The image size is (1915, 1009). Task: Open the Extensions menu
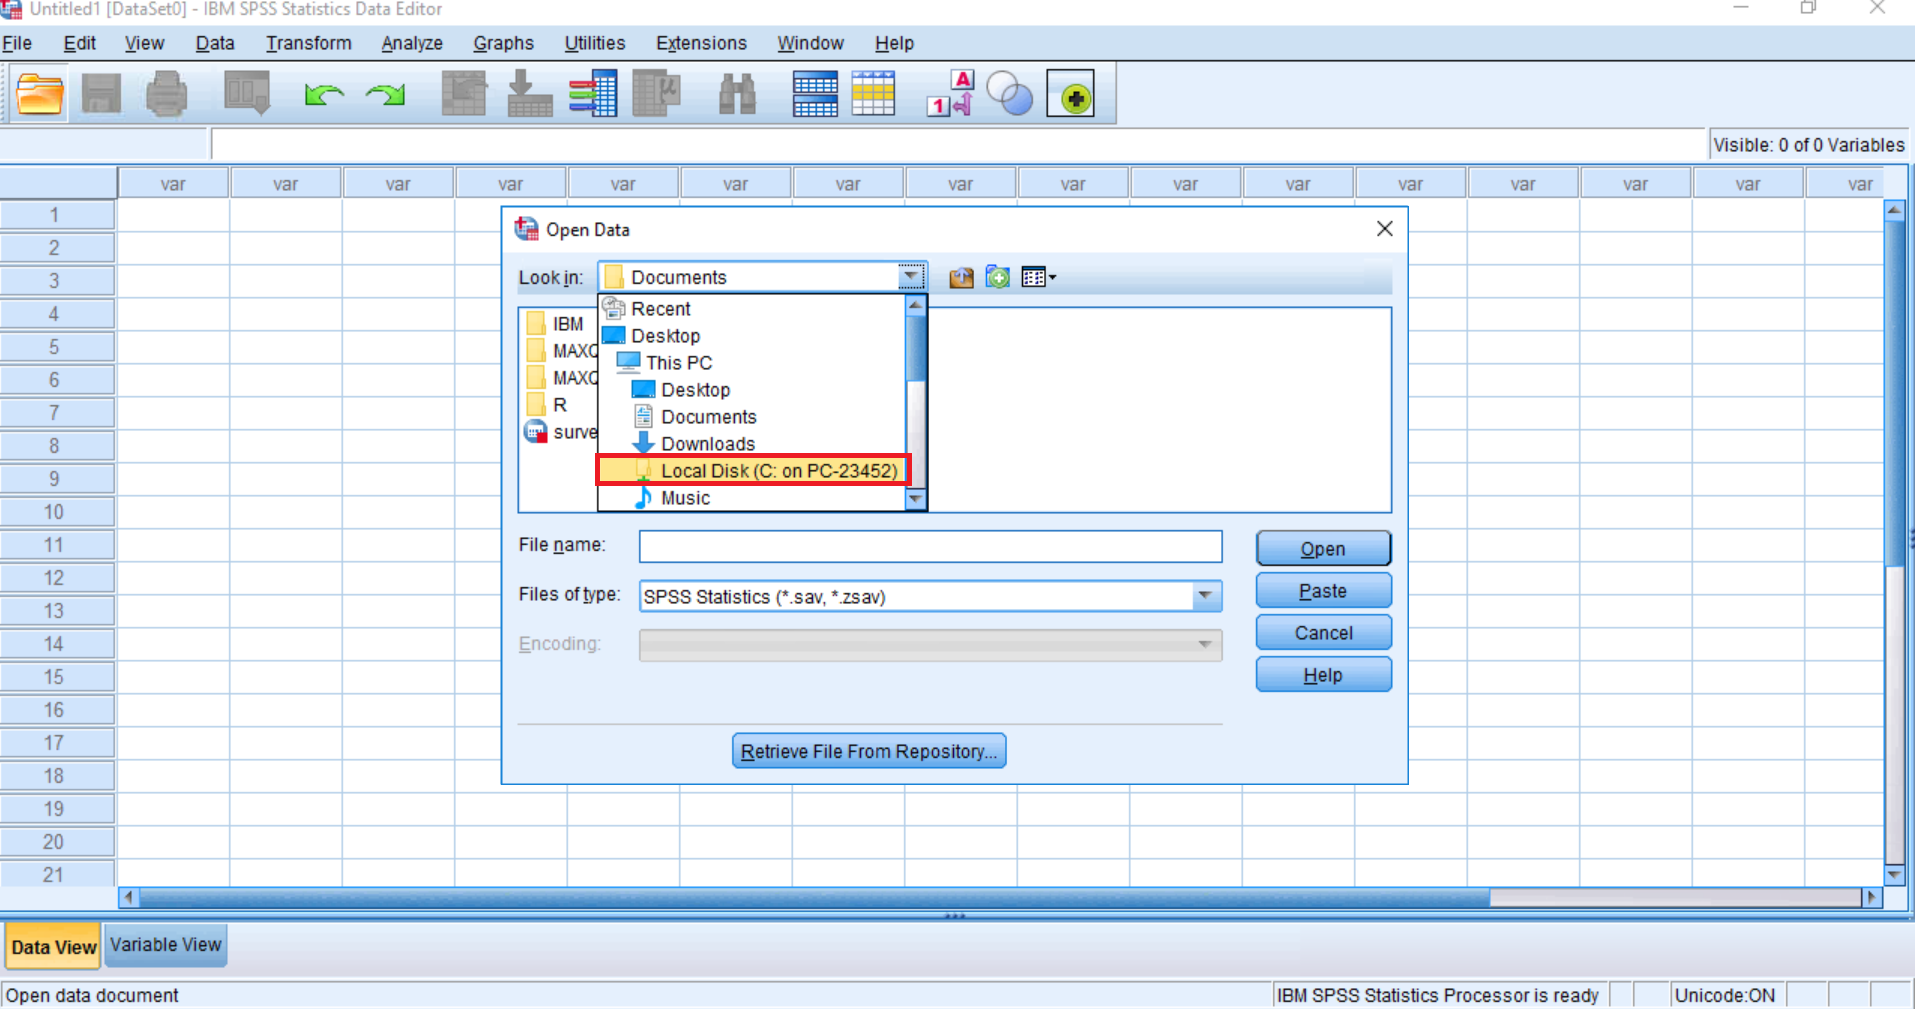701,43
